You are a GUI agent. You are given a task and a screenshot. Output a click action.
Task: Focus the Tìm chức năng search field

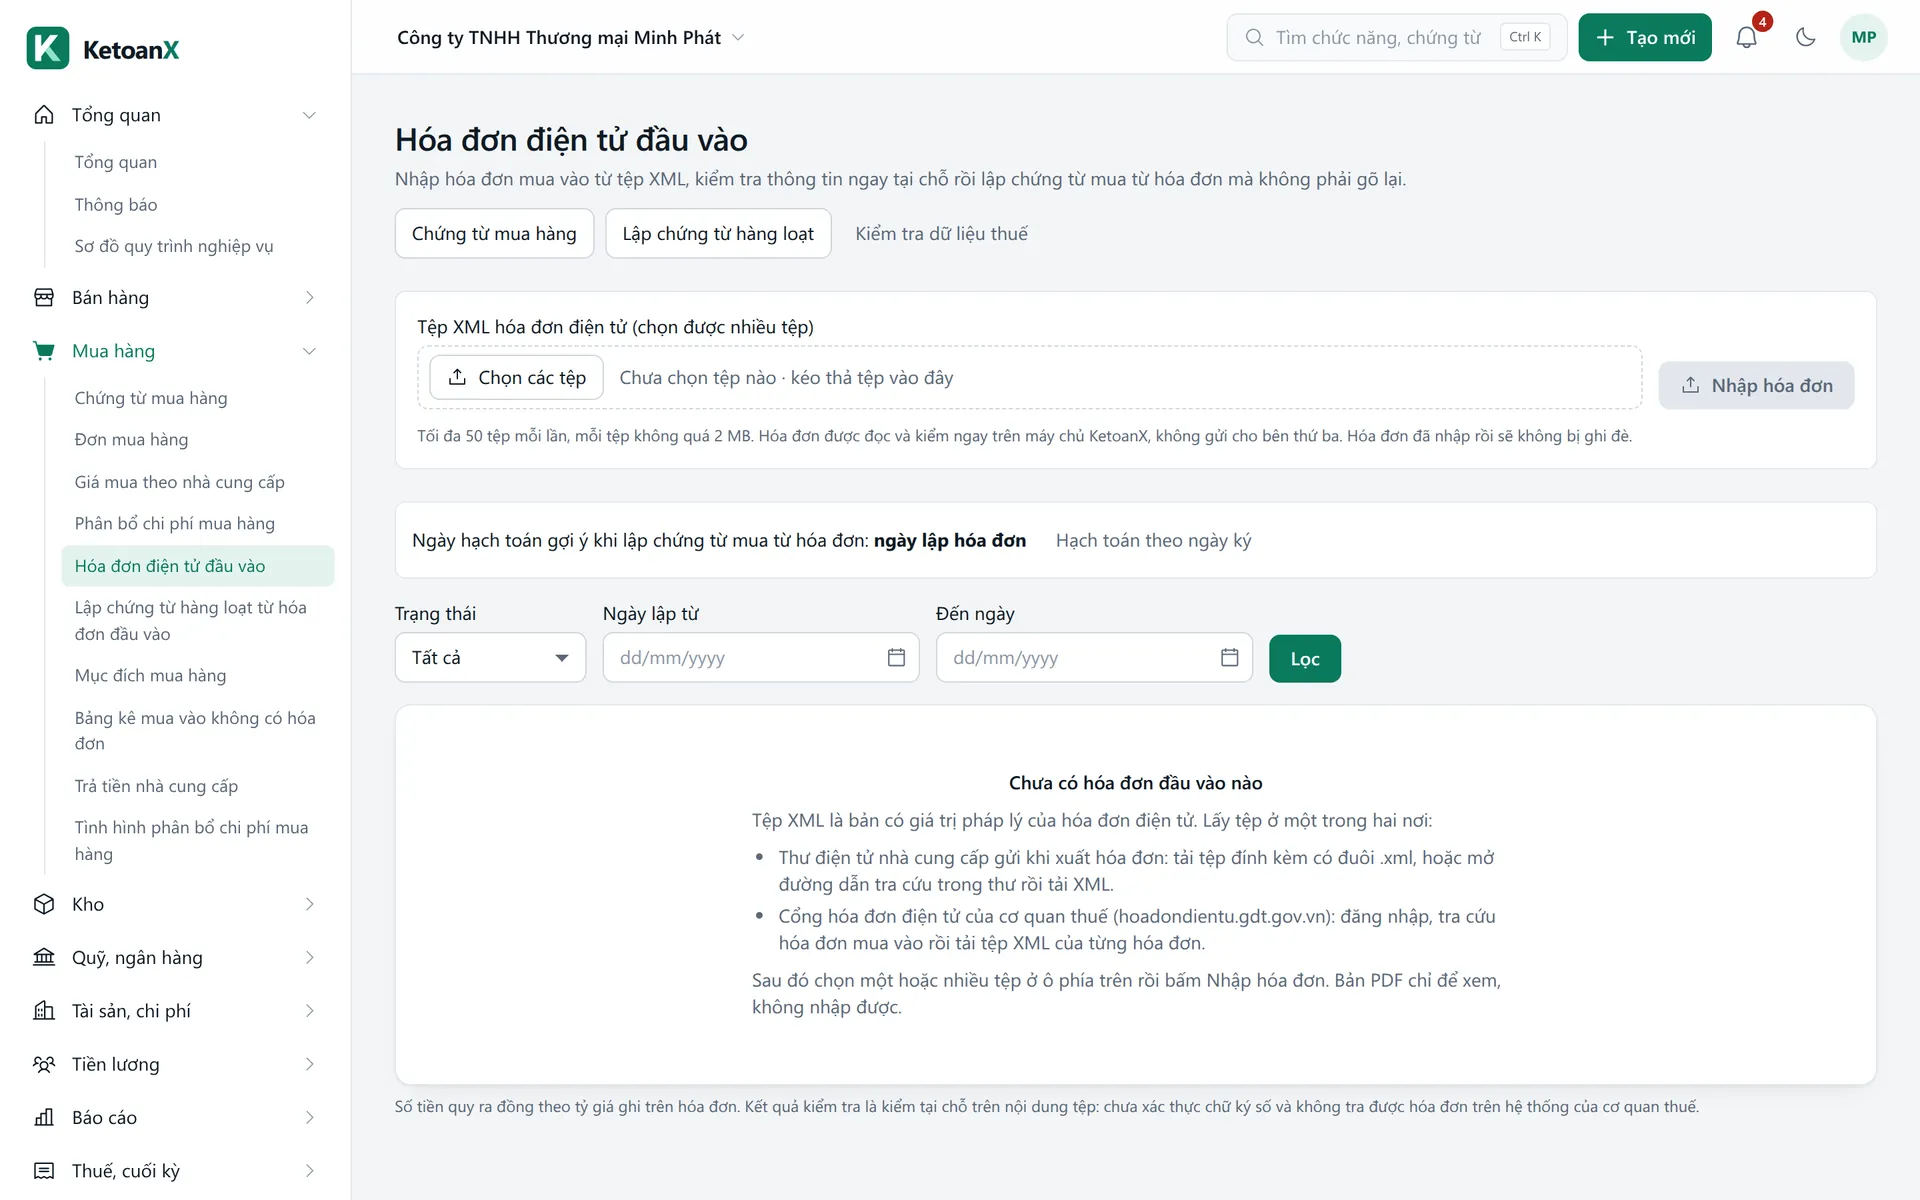[1396, 37]
